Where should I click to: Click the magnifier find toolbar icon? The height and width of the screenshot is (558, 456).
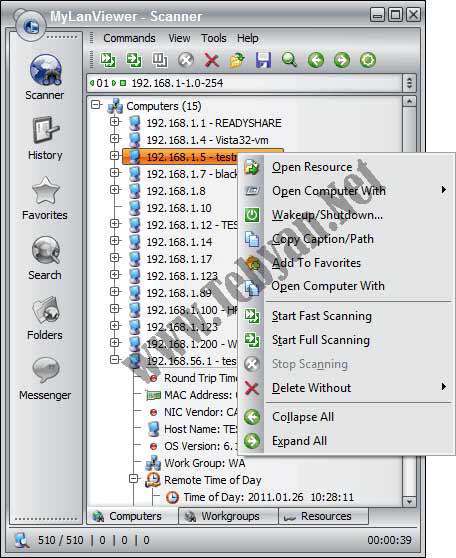tap(289, 60)
